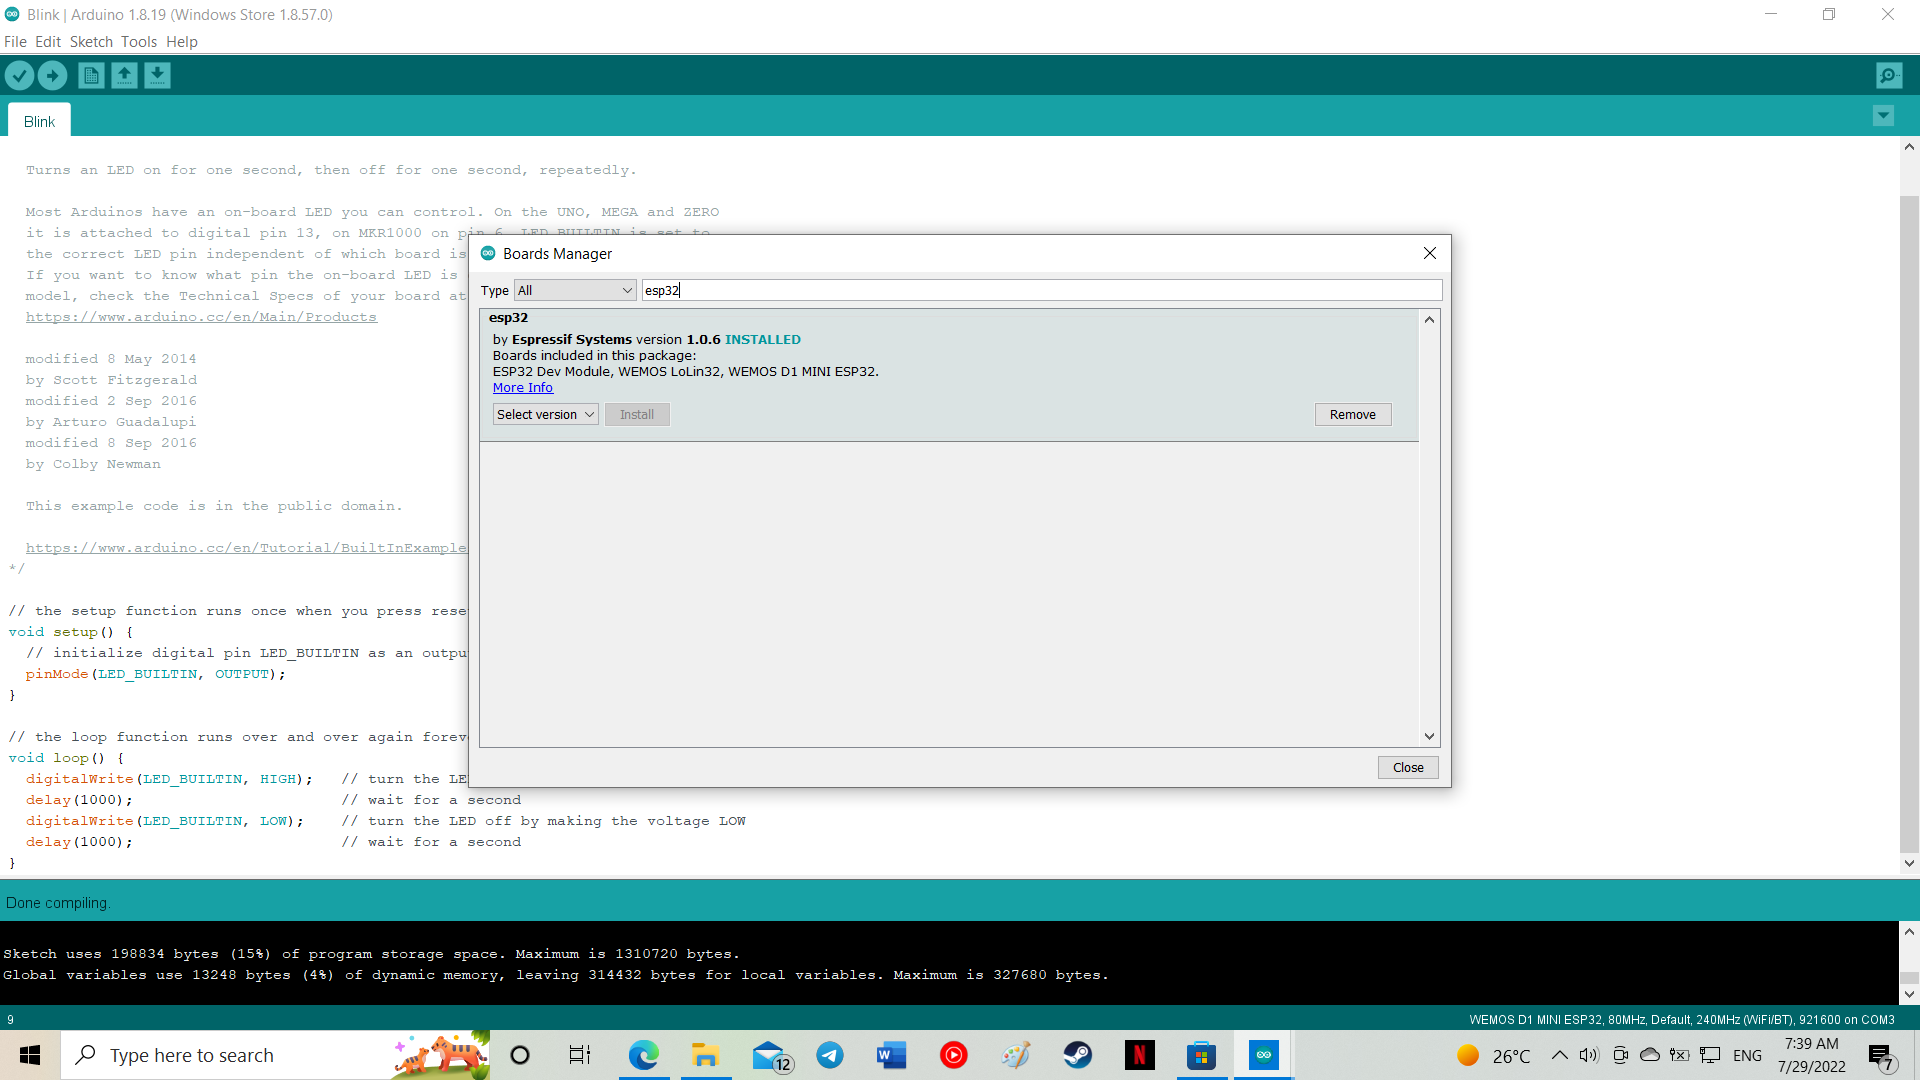The image size is (1920, 1080).
Task: Click the Remove button for esp32
Action: (x=1352, y=414)
